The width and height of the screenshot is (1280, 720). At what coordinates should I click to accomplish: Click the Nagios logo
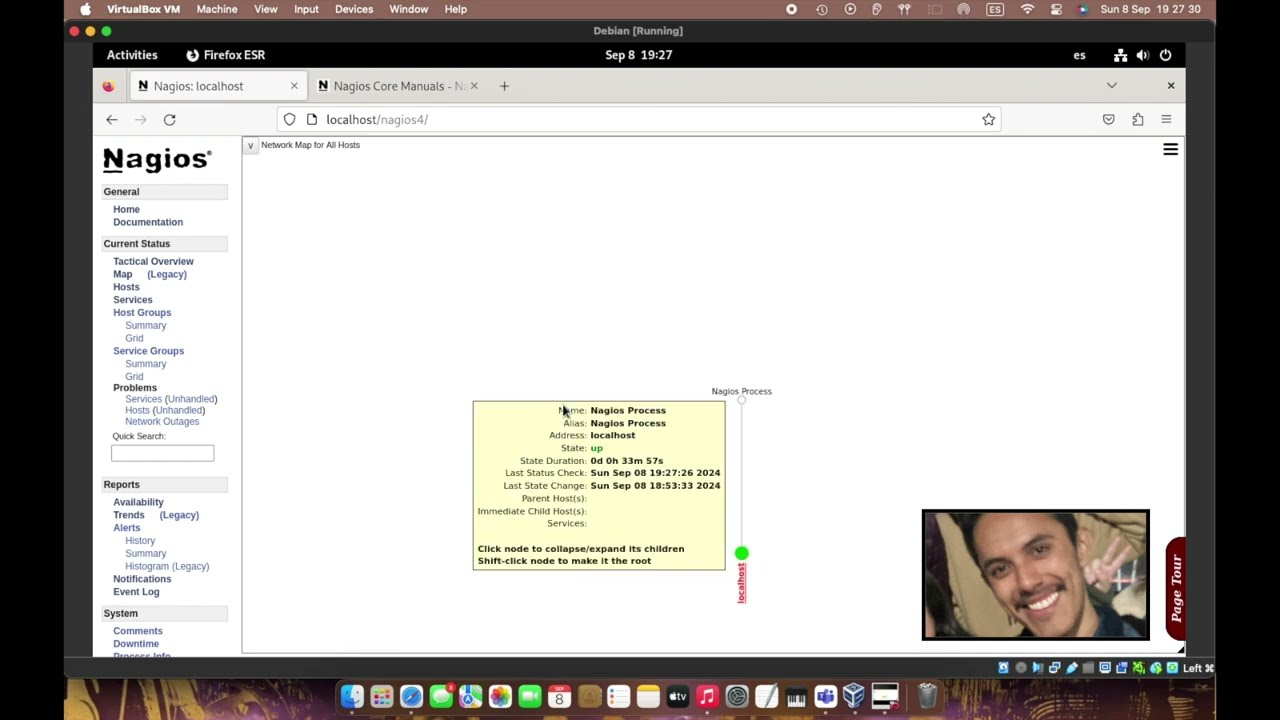tap(157, 160)
